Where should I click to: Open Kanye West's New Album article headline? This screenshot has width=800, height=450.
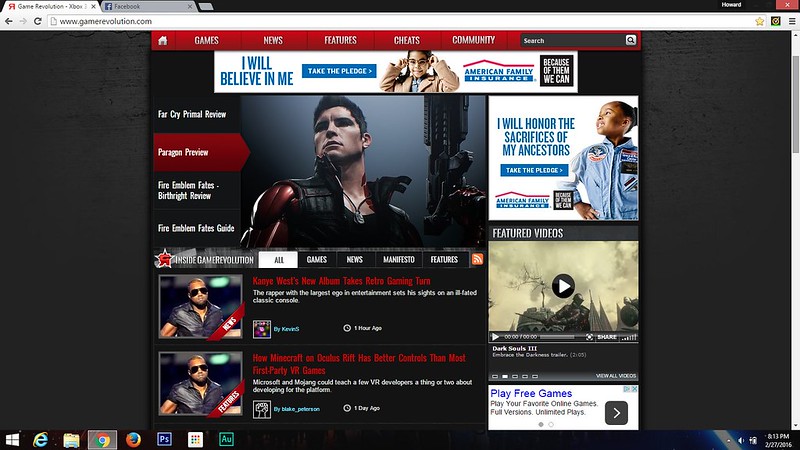tap(341, 281)
